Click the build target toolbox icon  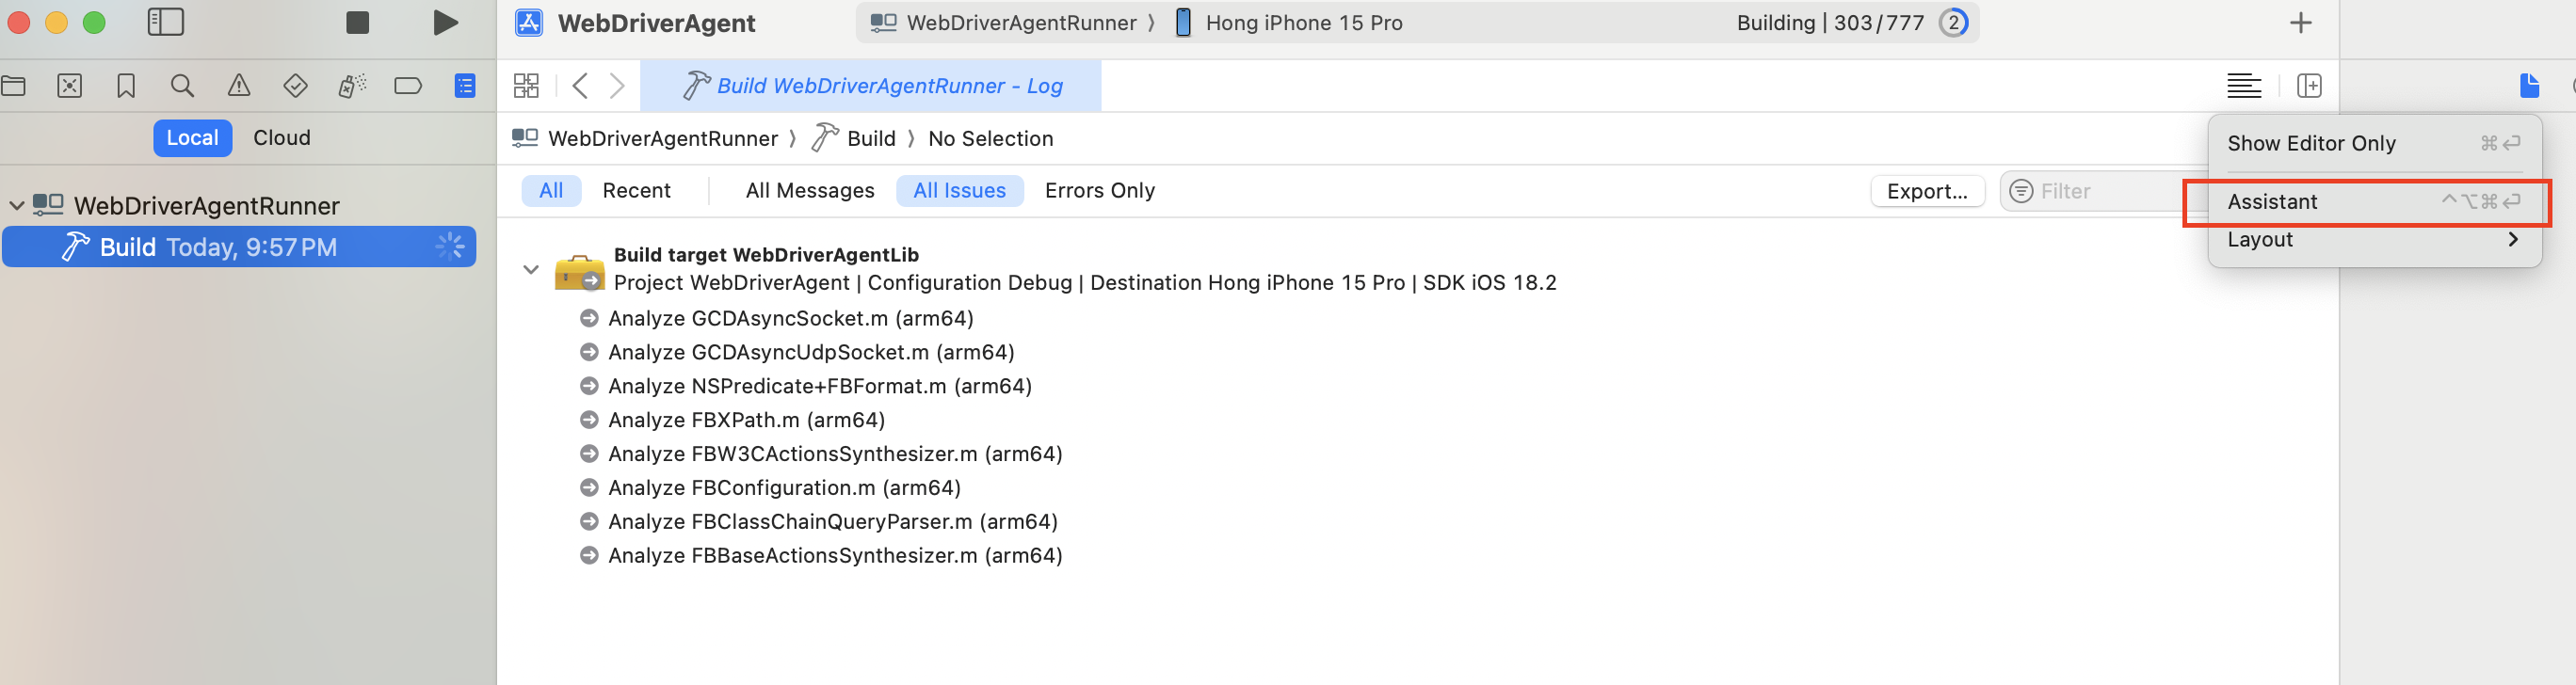[580, 272]
